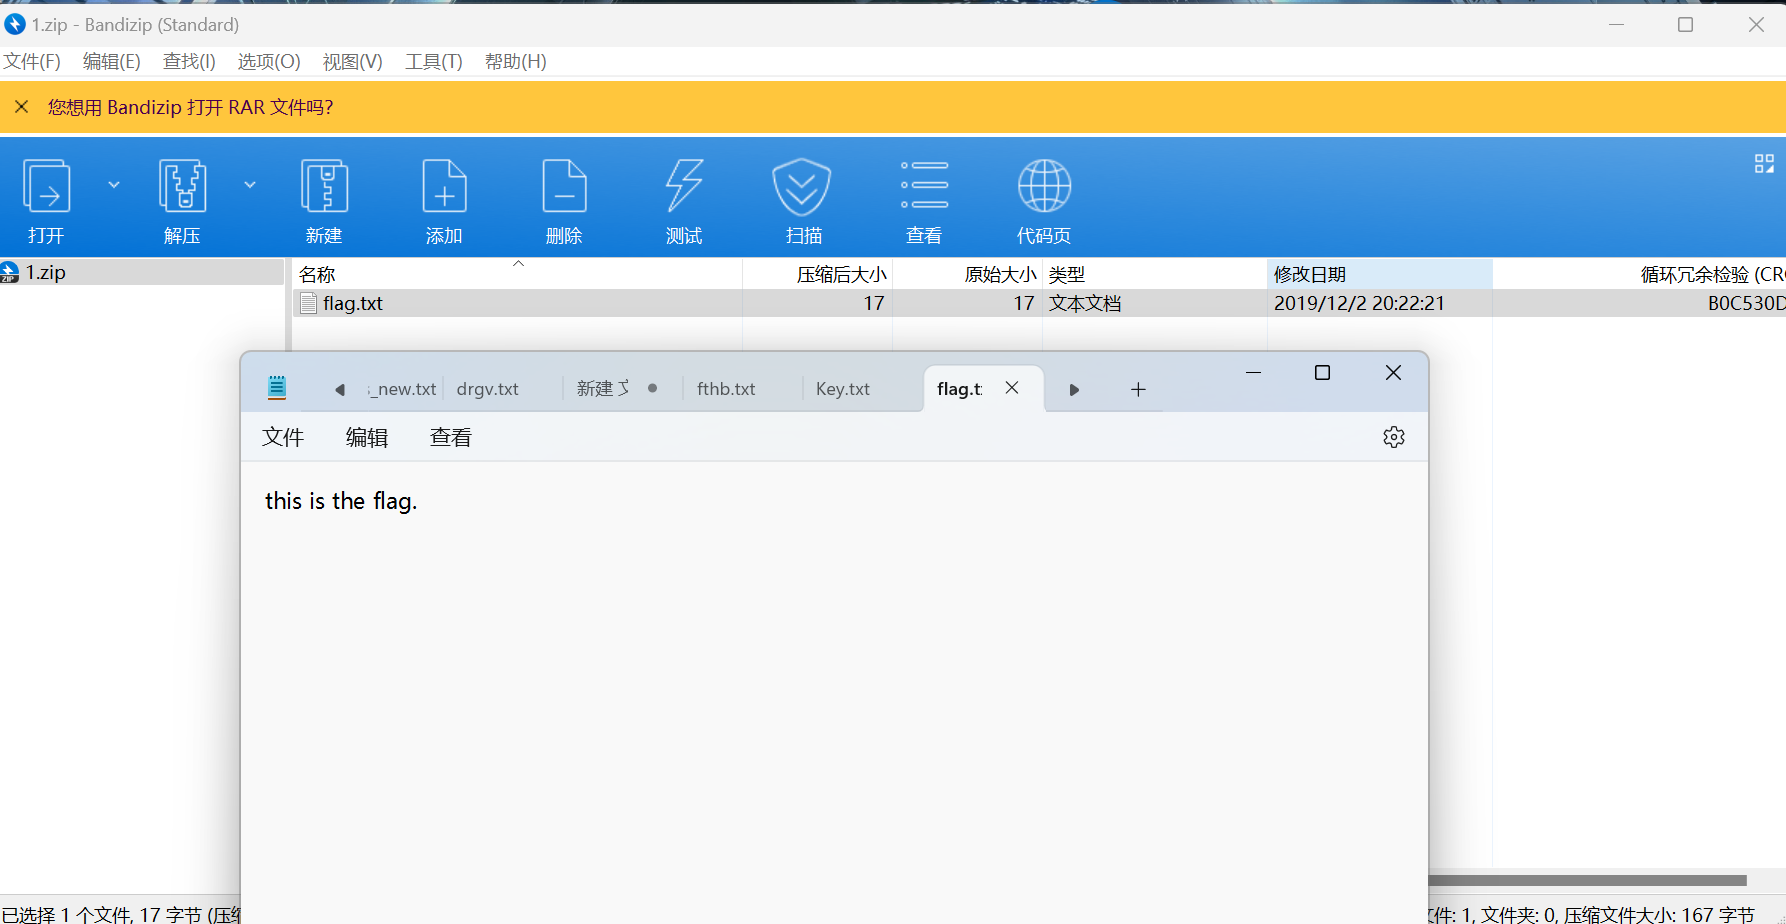Switch to the Key.txt Notepad tab
This screenshot has height=924, width=1786.
[x=843, y=389]
